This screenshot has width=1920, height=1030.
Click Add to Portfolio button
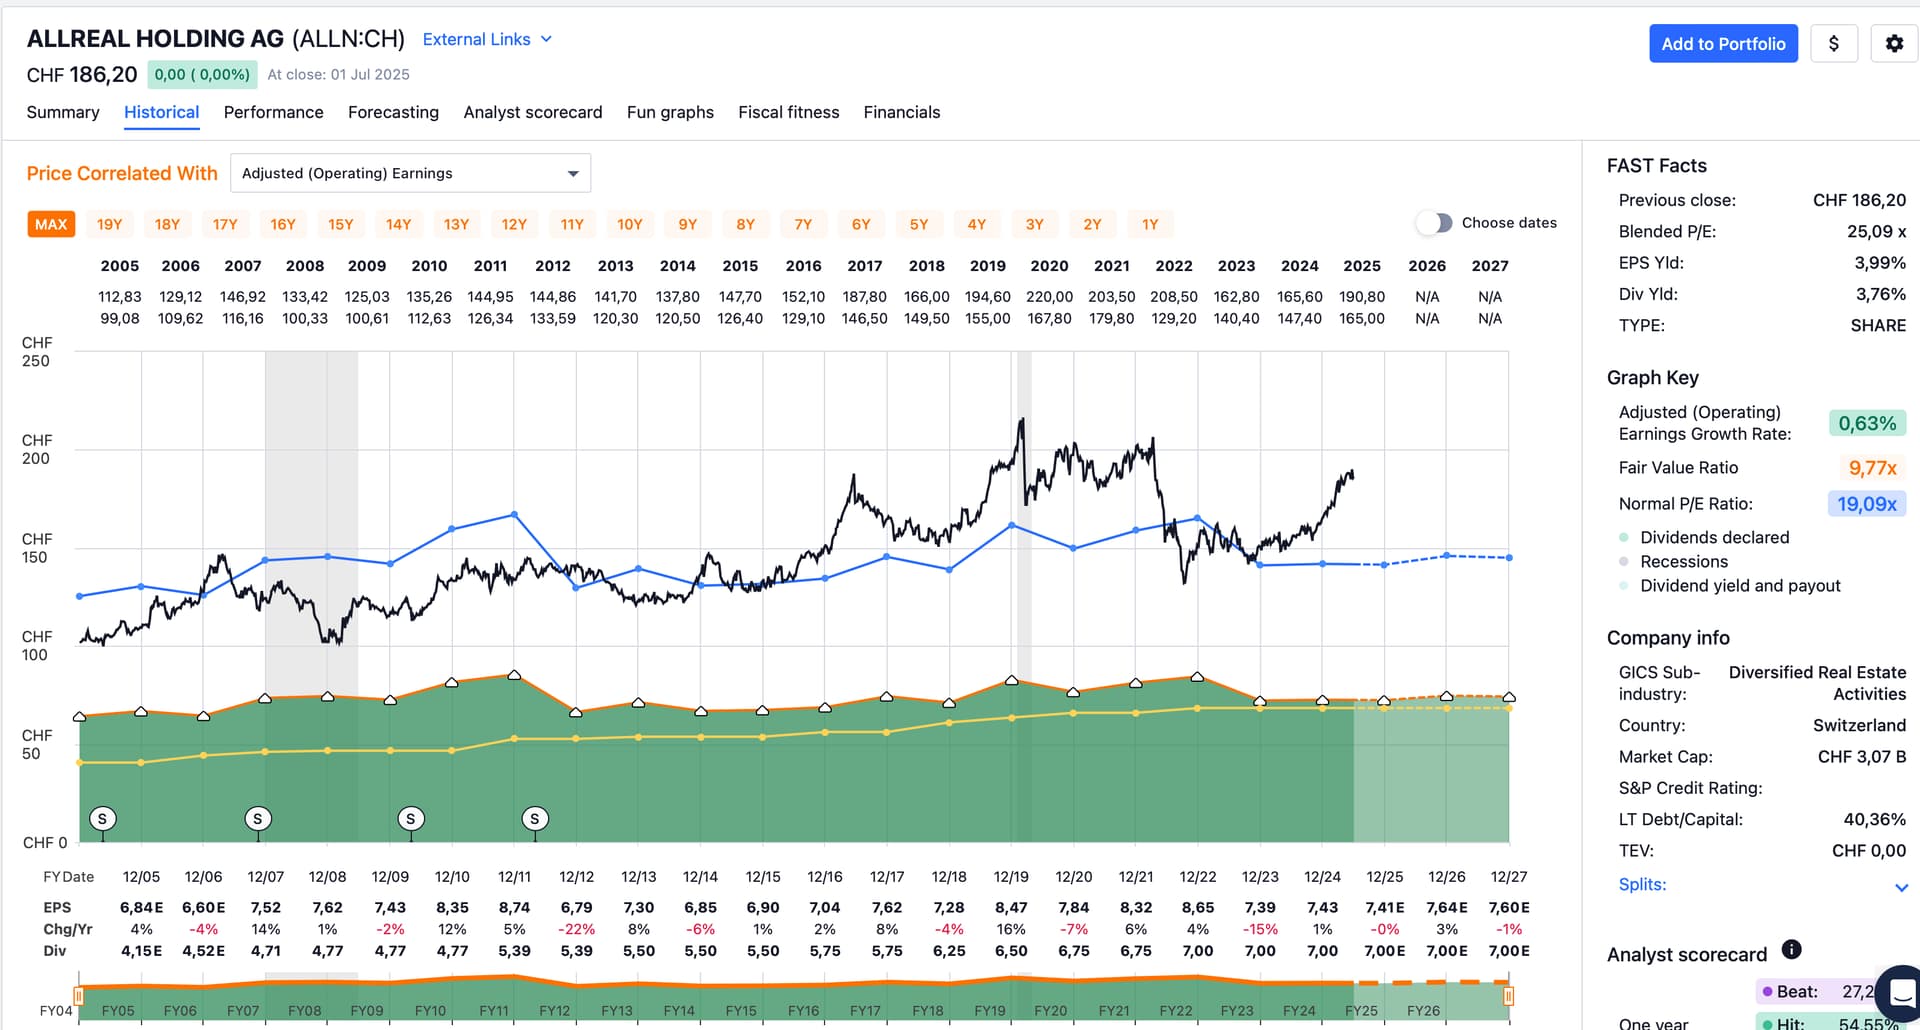[x=1723, y=44]
